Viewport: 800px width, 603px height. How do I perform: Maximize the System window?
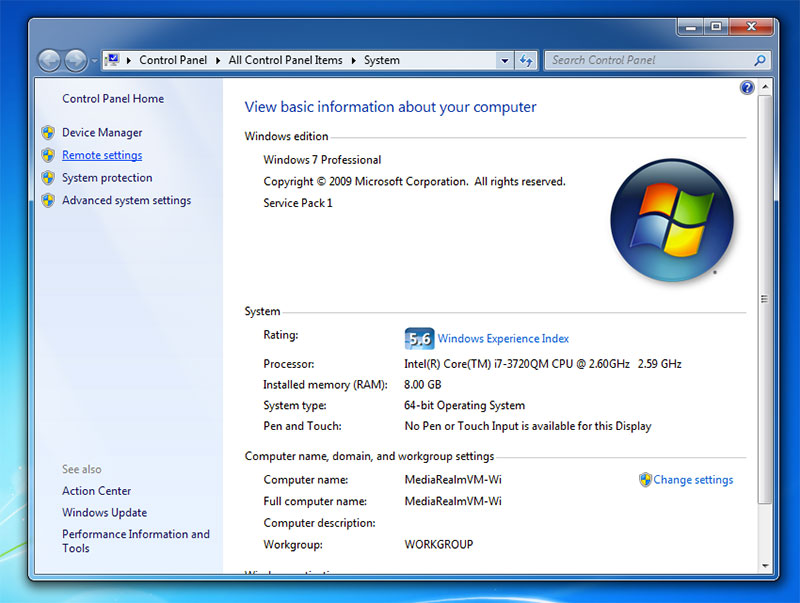[716, 27]
